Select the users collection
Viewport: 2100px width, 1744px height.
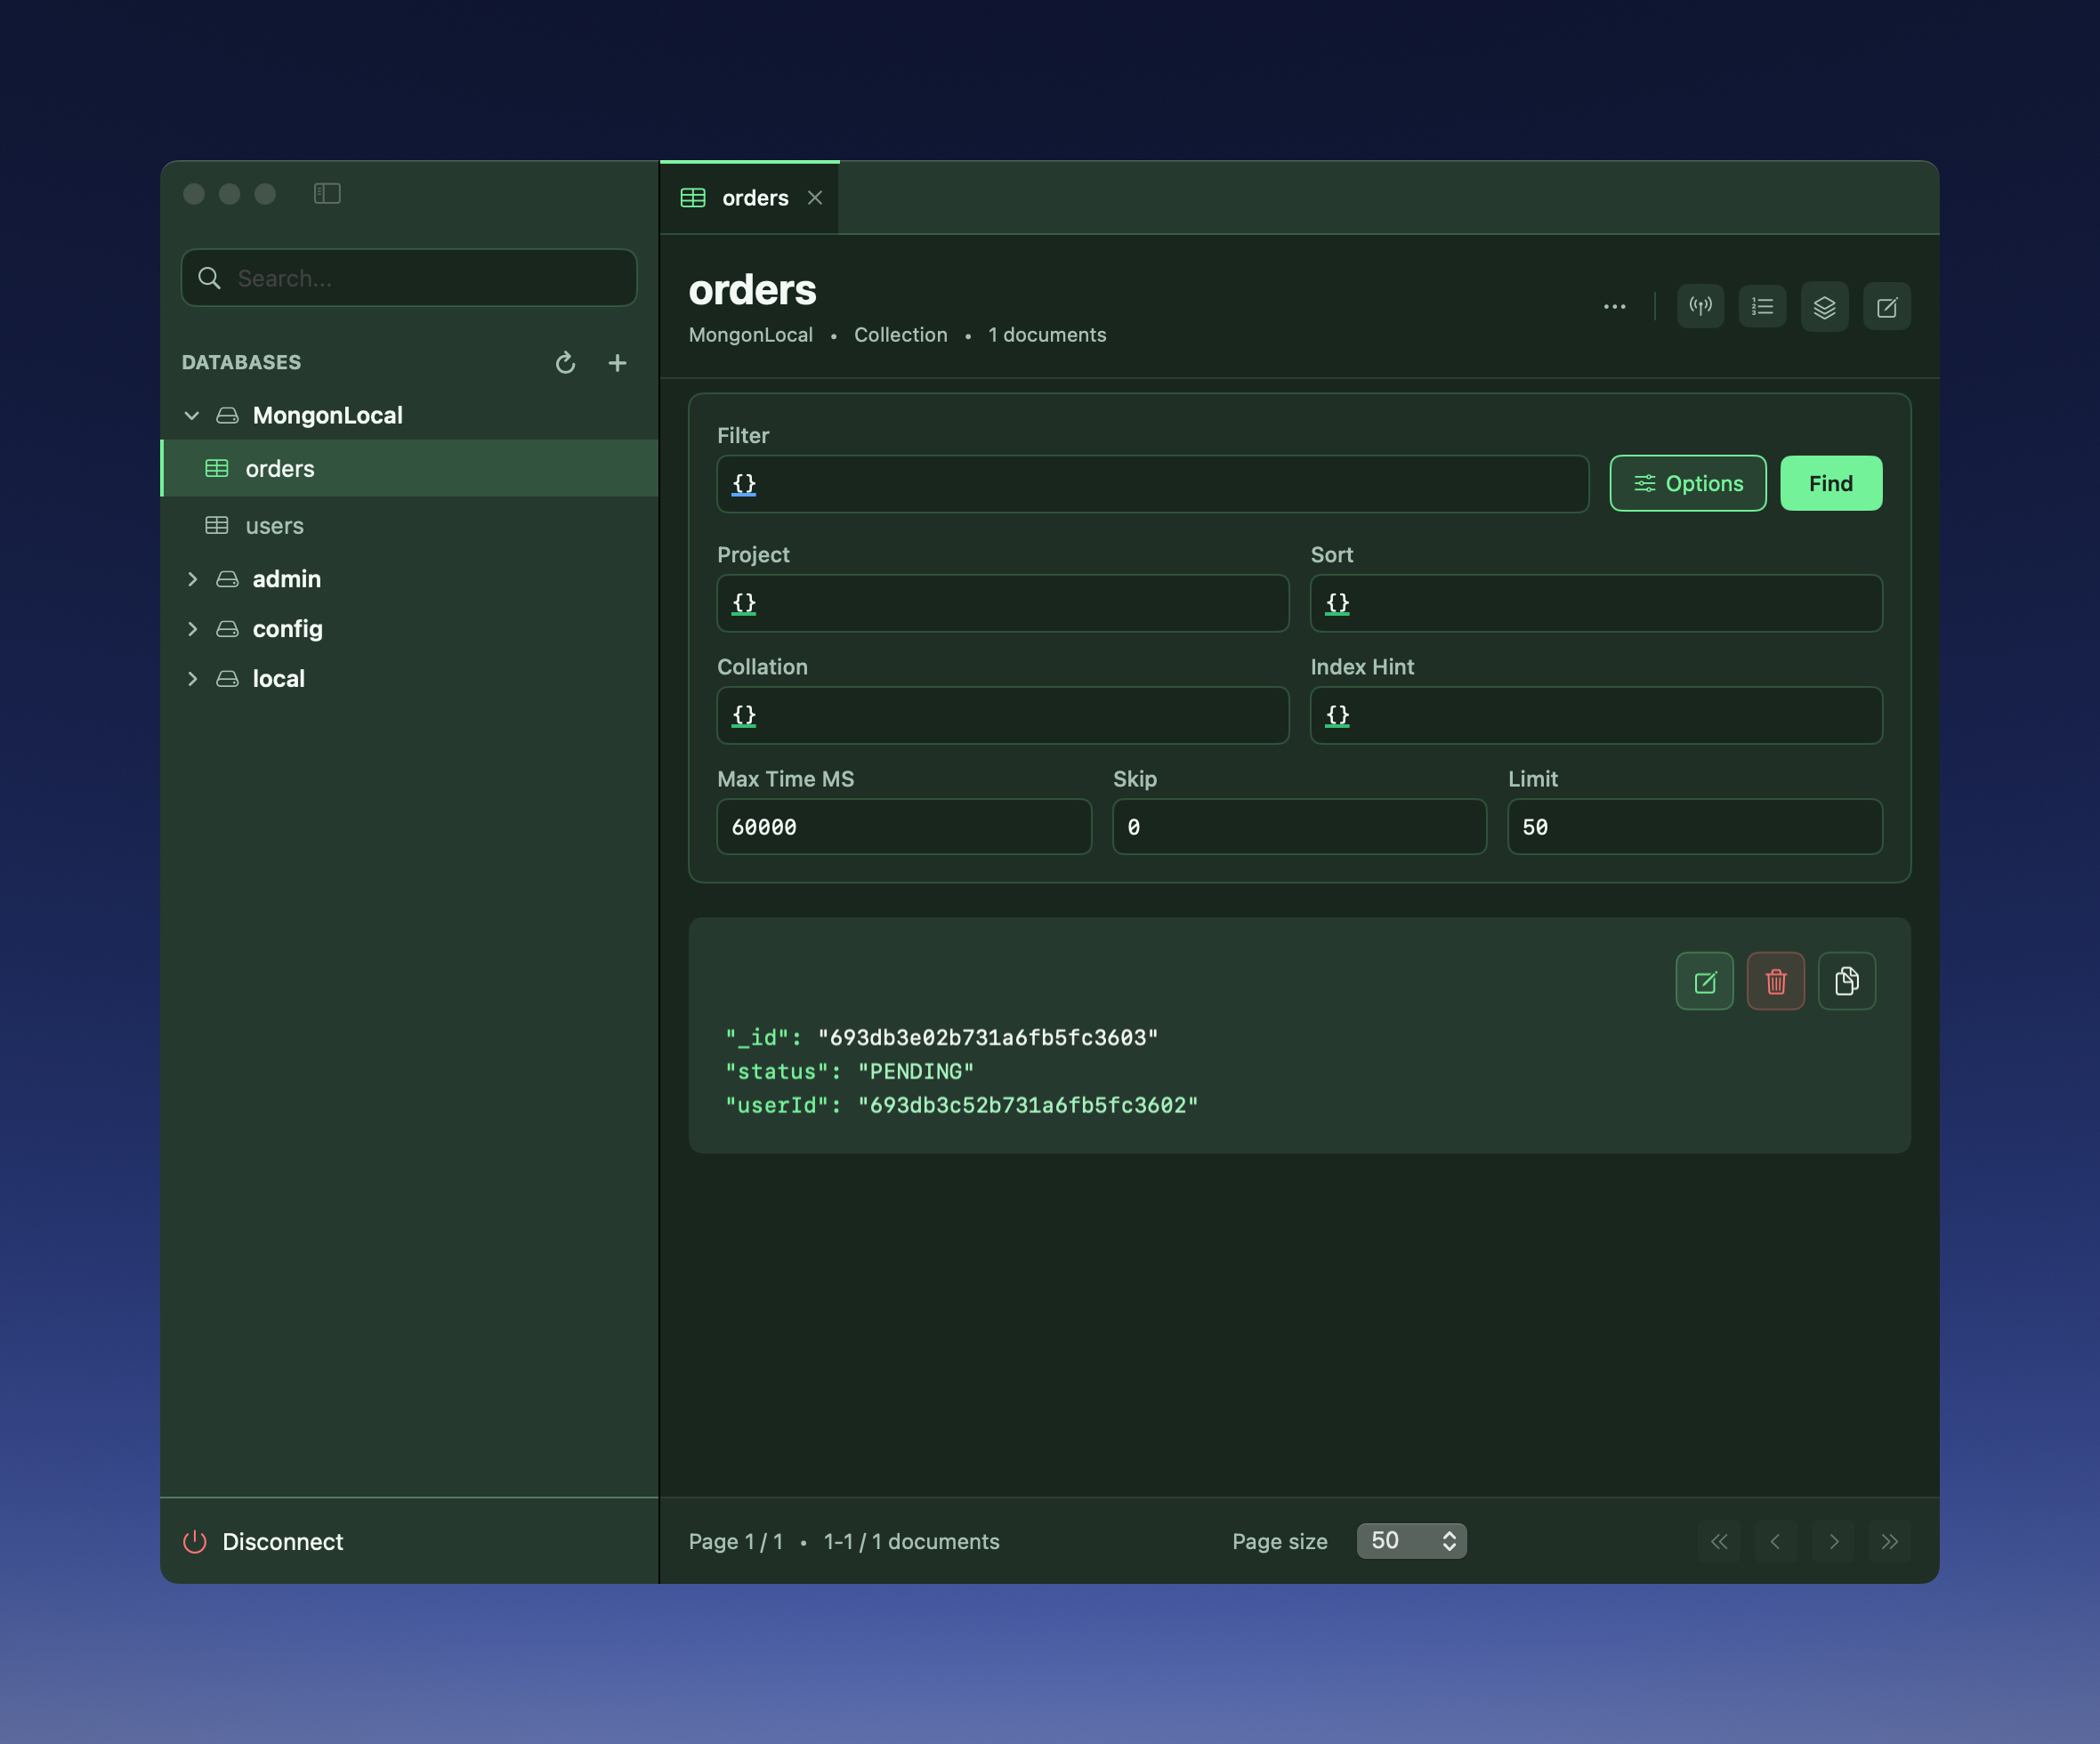274,526
